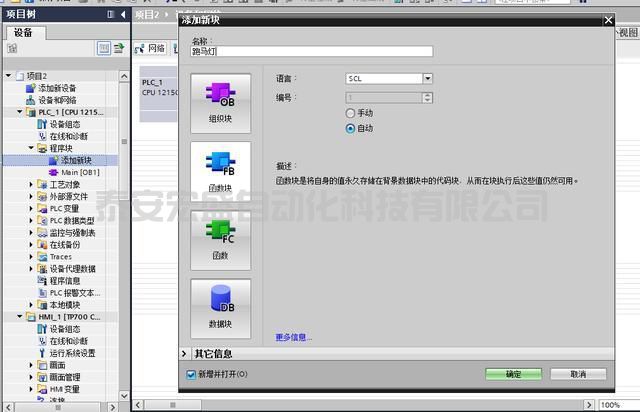Select the FB function block type
The image size is (640, 412).
[219, 169]
